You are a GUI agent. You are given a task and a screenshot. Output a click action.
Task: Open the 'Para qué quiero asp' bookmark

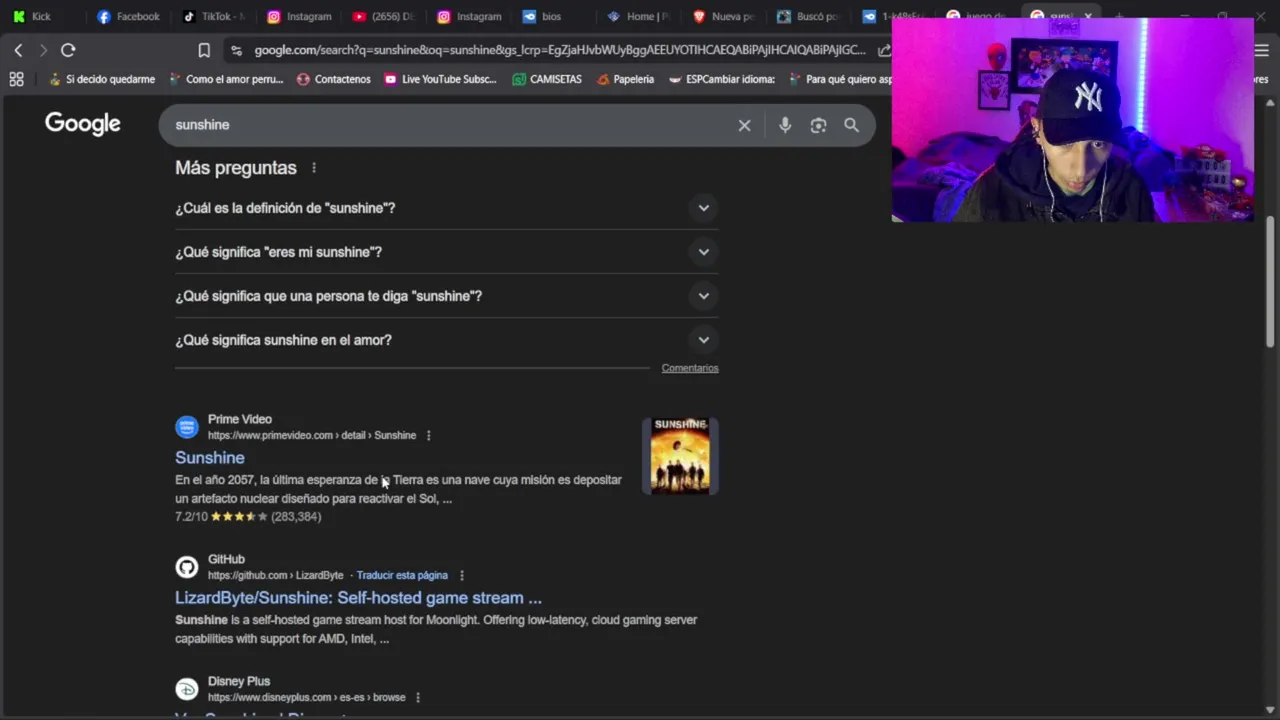(x=840, y=79)
